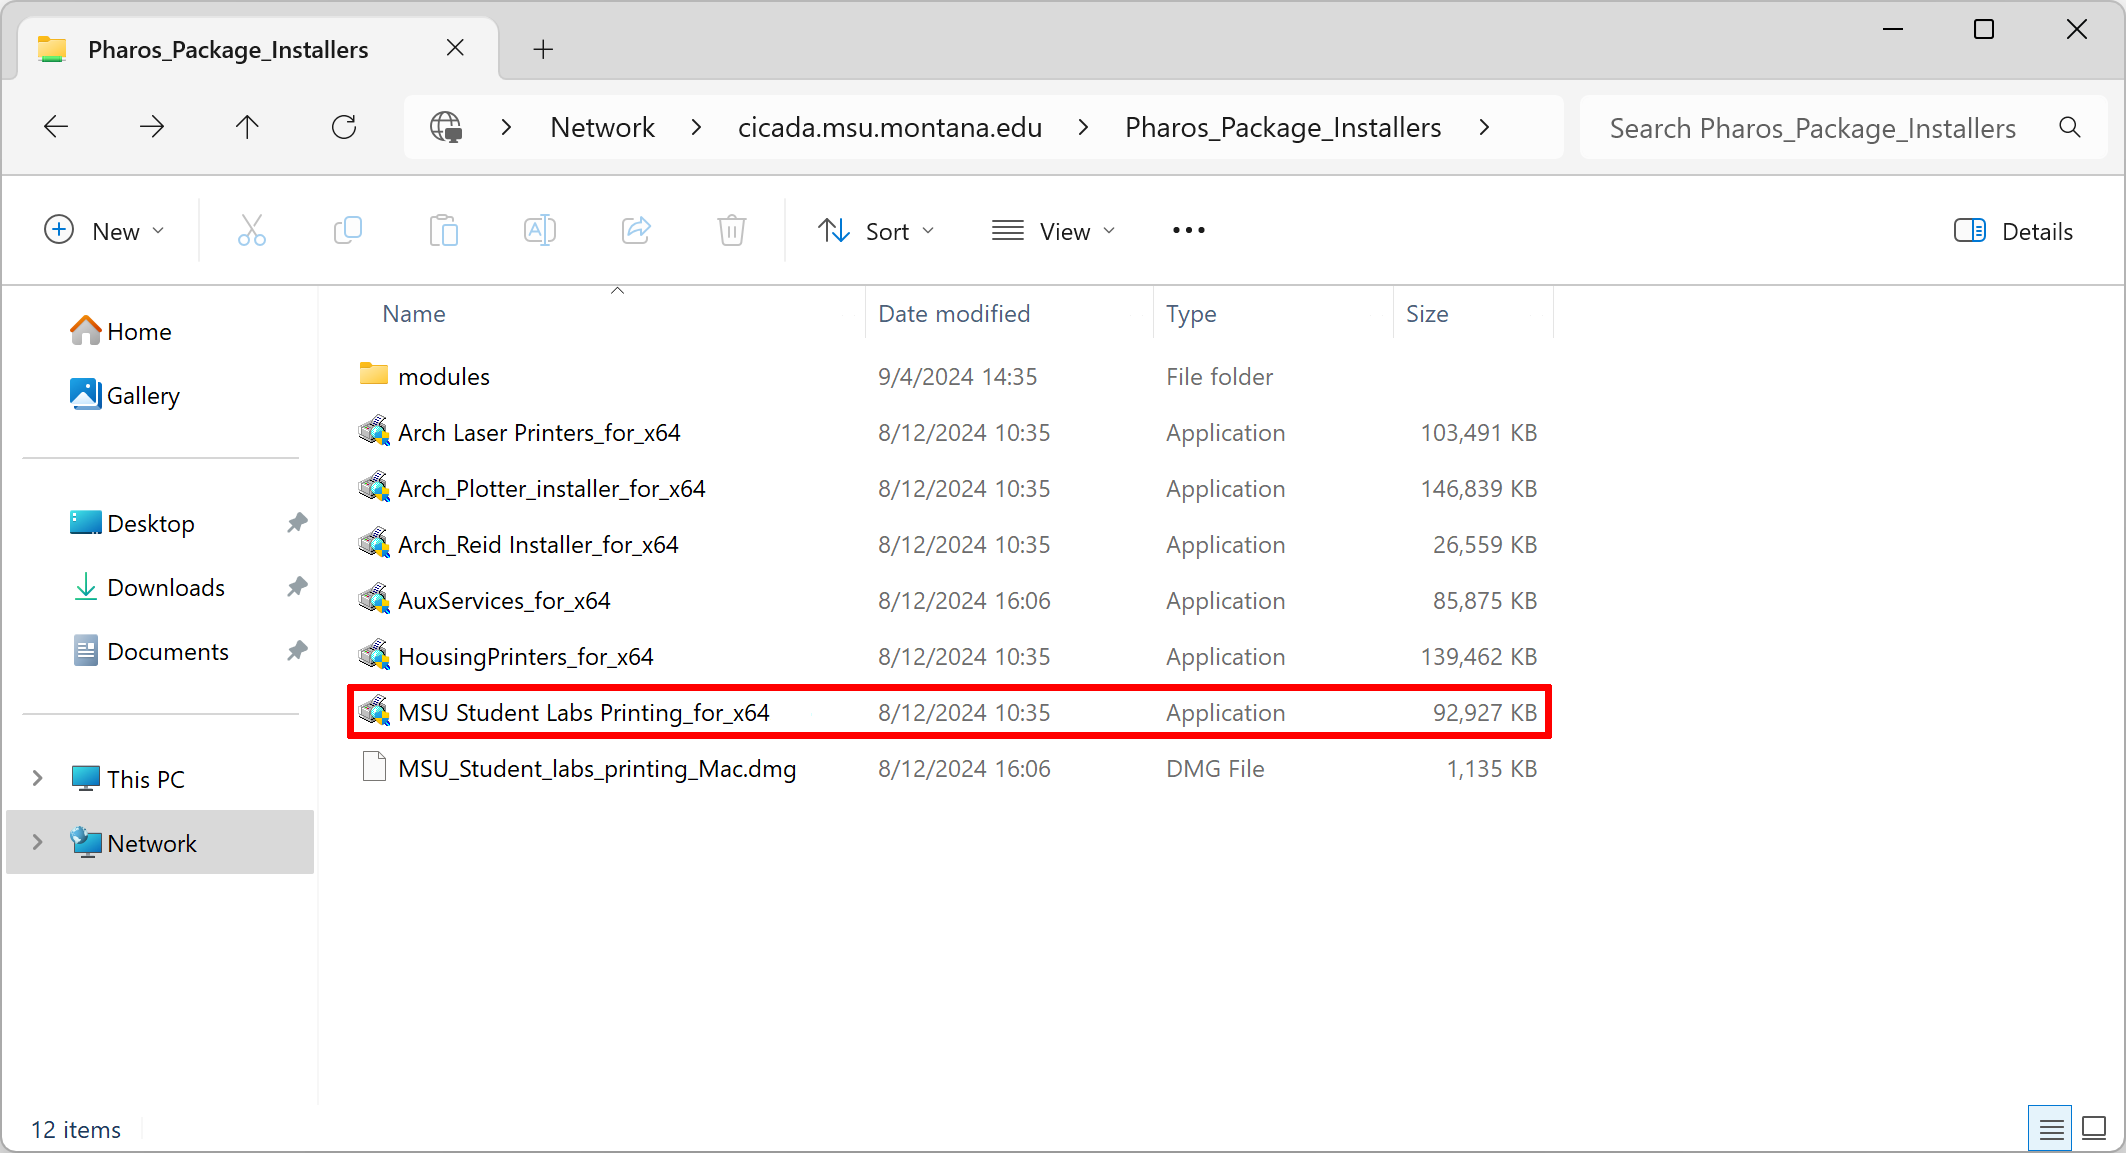Image resolution: width=2126 pixels, height=1153 pixels.
Task: Share the selected file via the Share icon
Action: pyautogui.click(x=636, y=230)
